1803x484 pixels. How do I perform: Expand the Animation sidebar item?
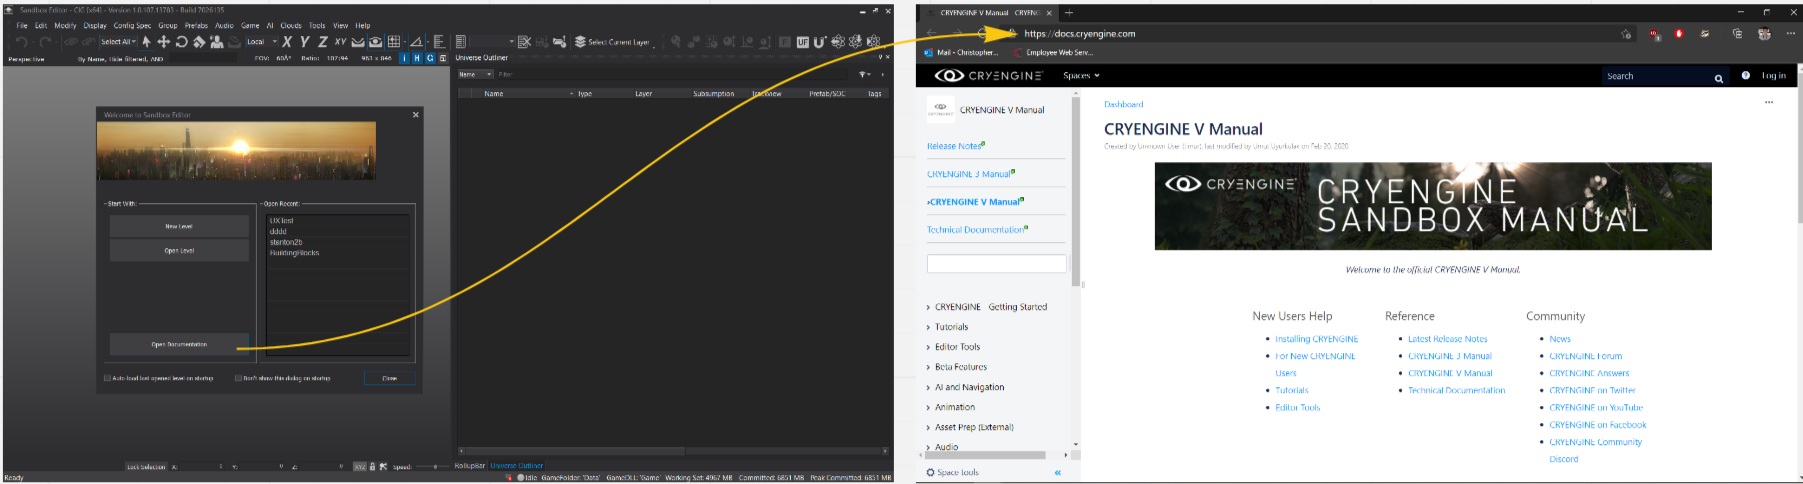tap(928, 407)
